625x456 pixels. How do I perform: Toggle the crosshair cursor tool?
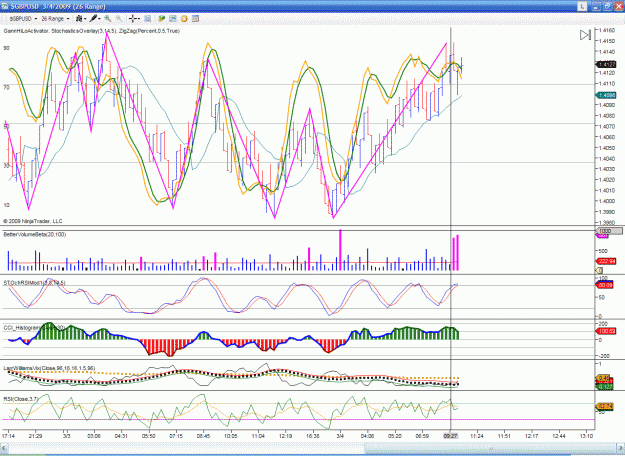point(134,19)
